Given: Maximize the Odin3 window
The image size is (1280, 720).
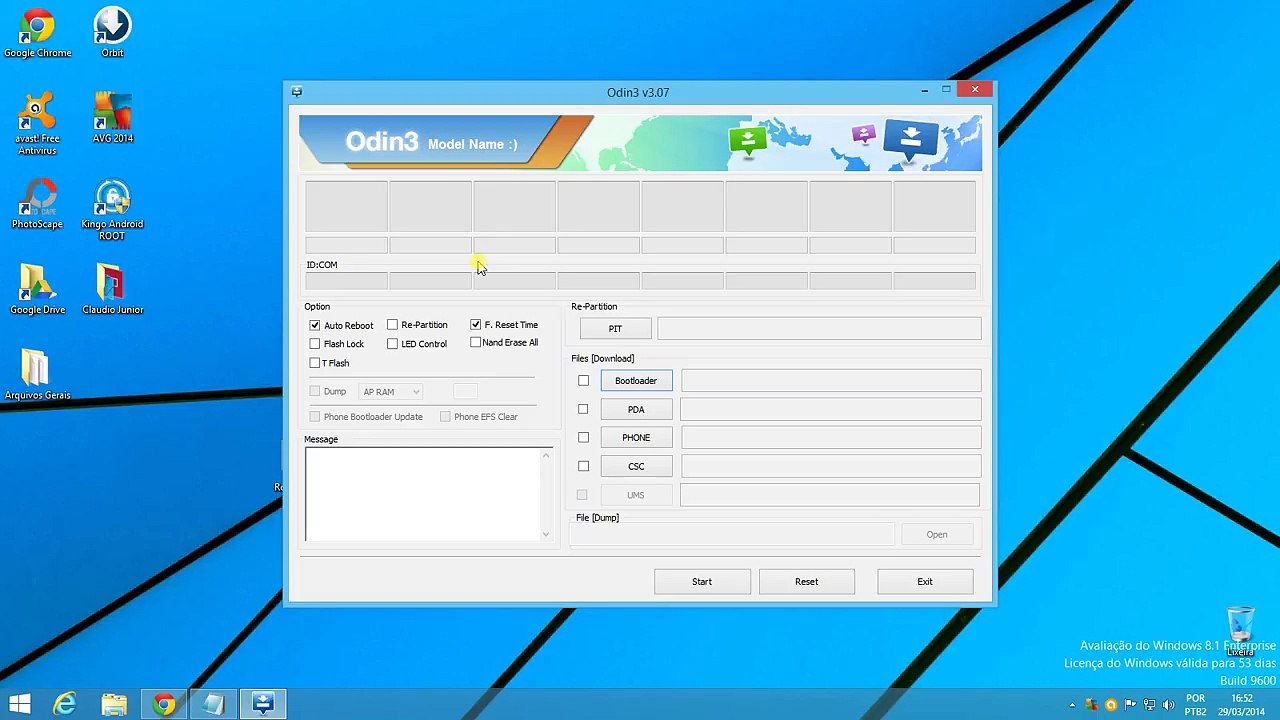Looking at the screenshot, I should coord(946,90).
